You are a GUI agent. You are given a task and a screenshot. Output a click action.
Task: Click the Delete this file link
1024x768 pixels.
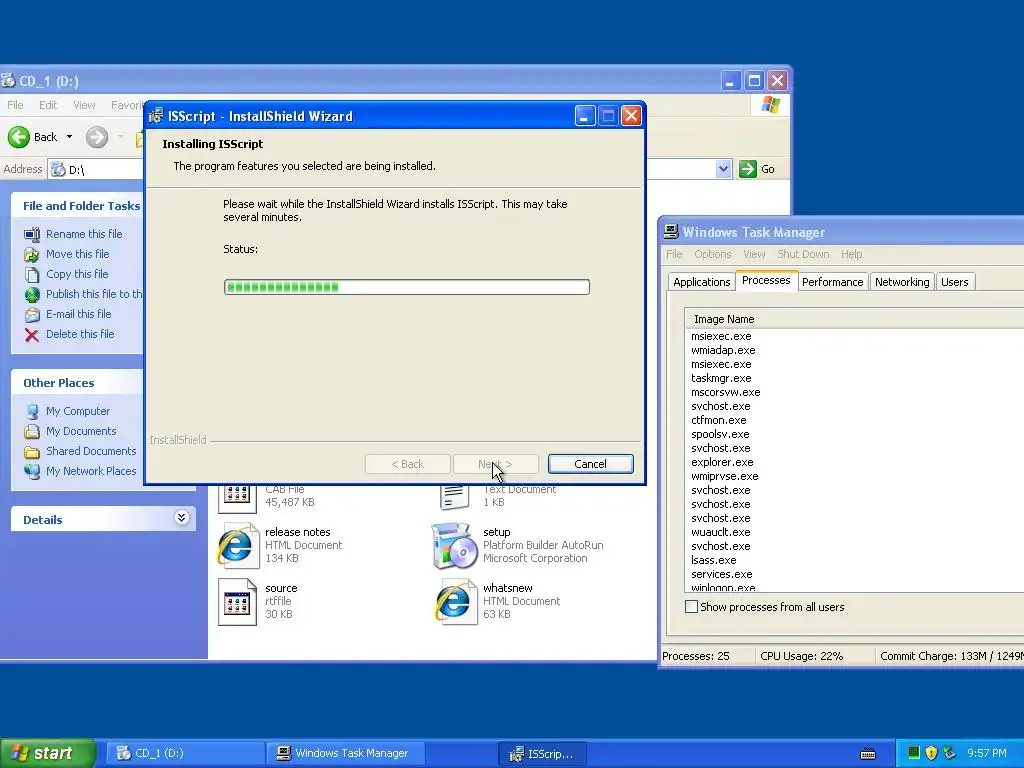click(x=80, y=334)
